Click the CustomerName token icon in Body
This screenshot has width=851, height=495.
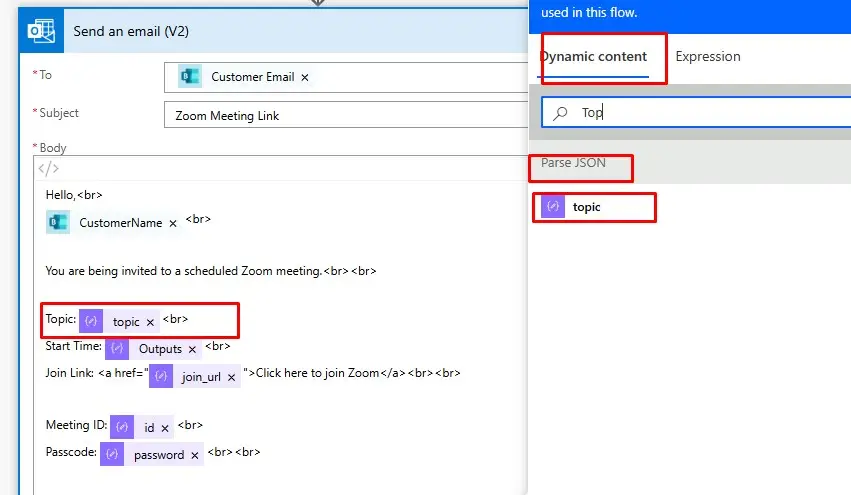tap(59, 223)
